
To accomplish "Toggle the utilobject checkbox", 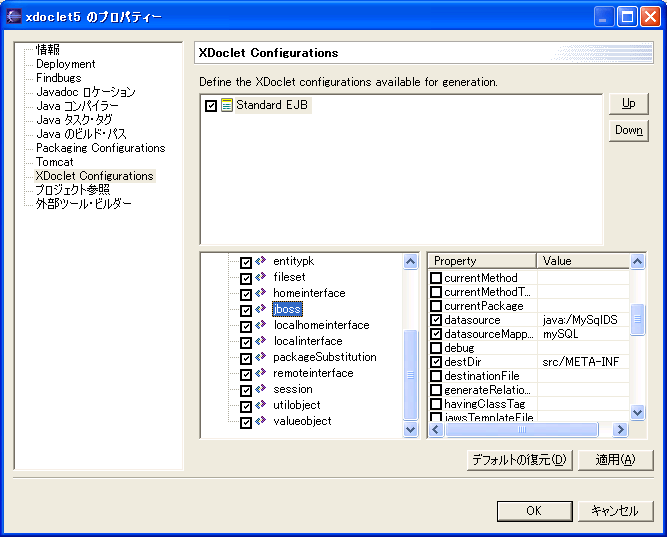I will 246,406.
